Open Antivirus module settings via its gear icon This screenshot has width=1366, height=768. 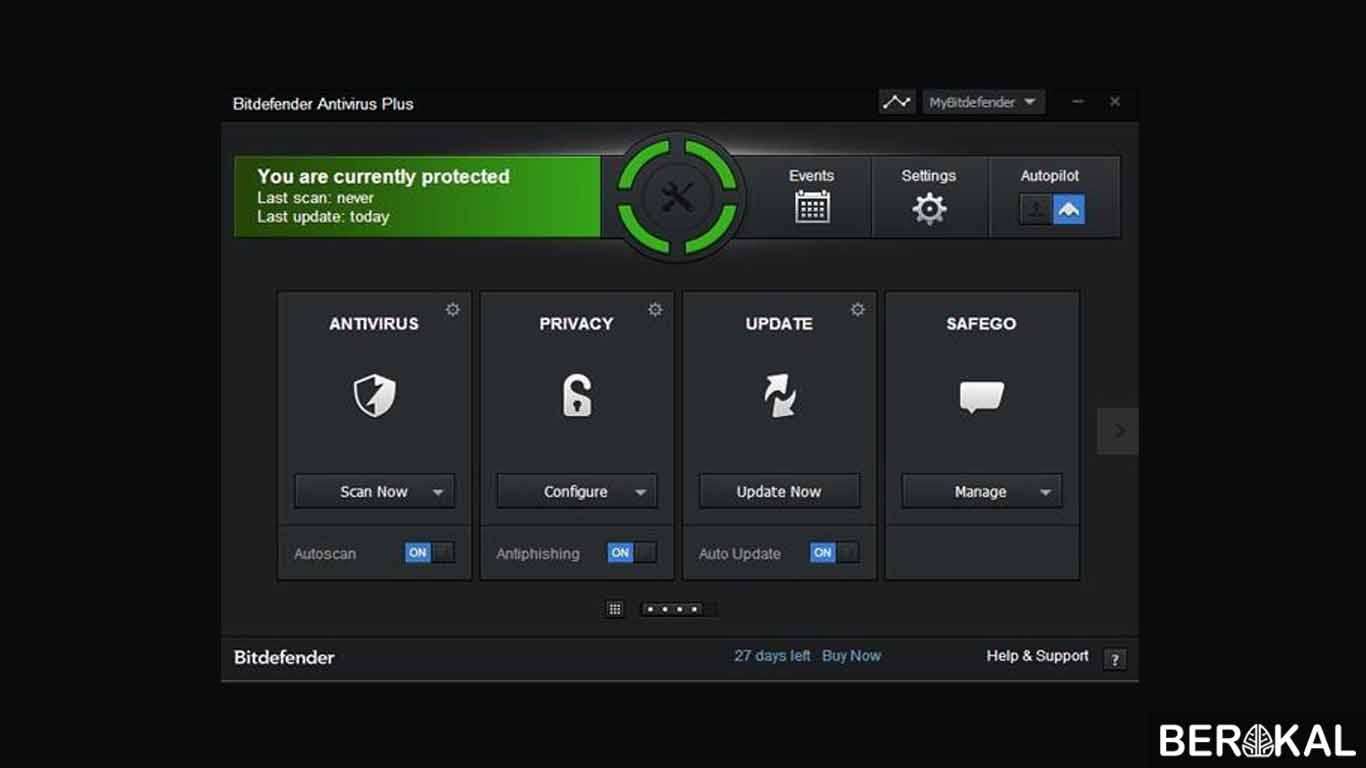coord(452,310)
